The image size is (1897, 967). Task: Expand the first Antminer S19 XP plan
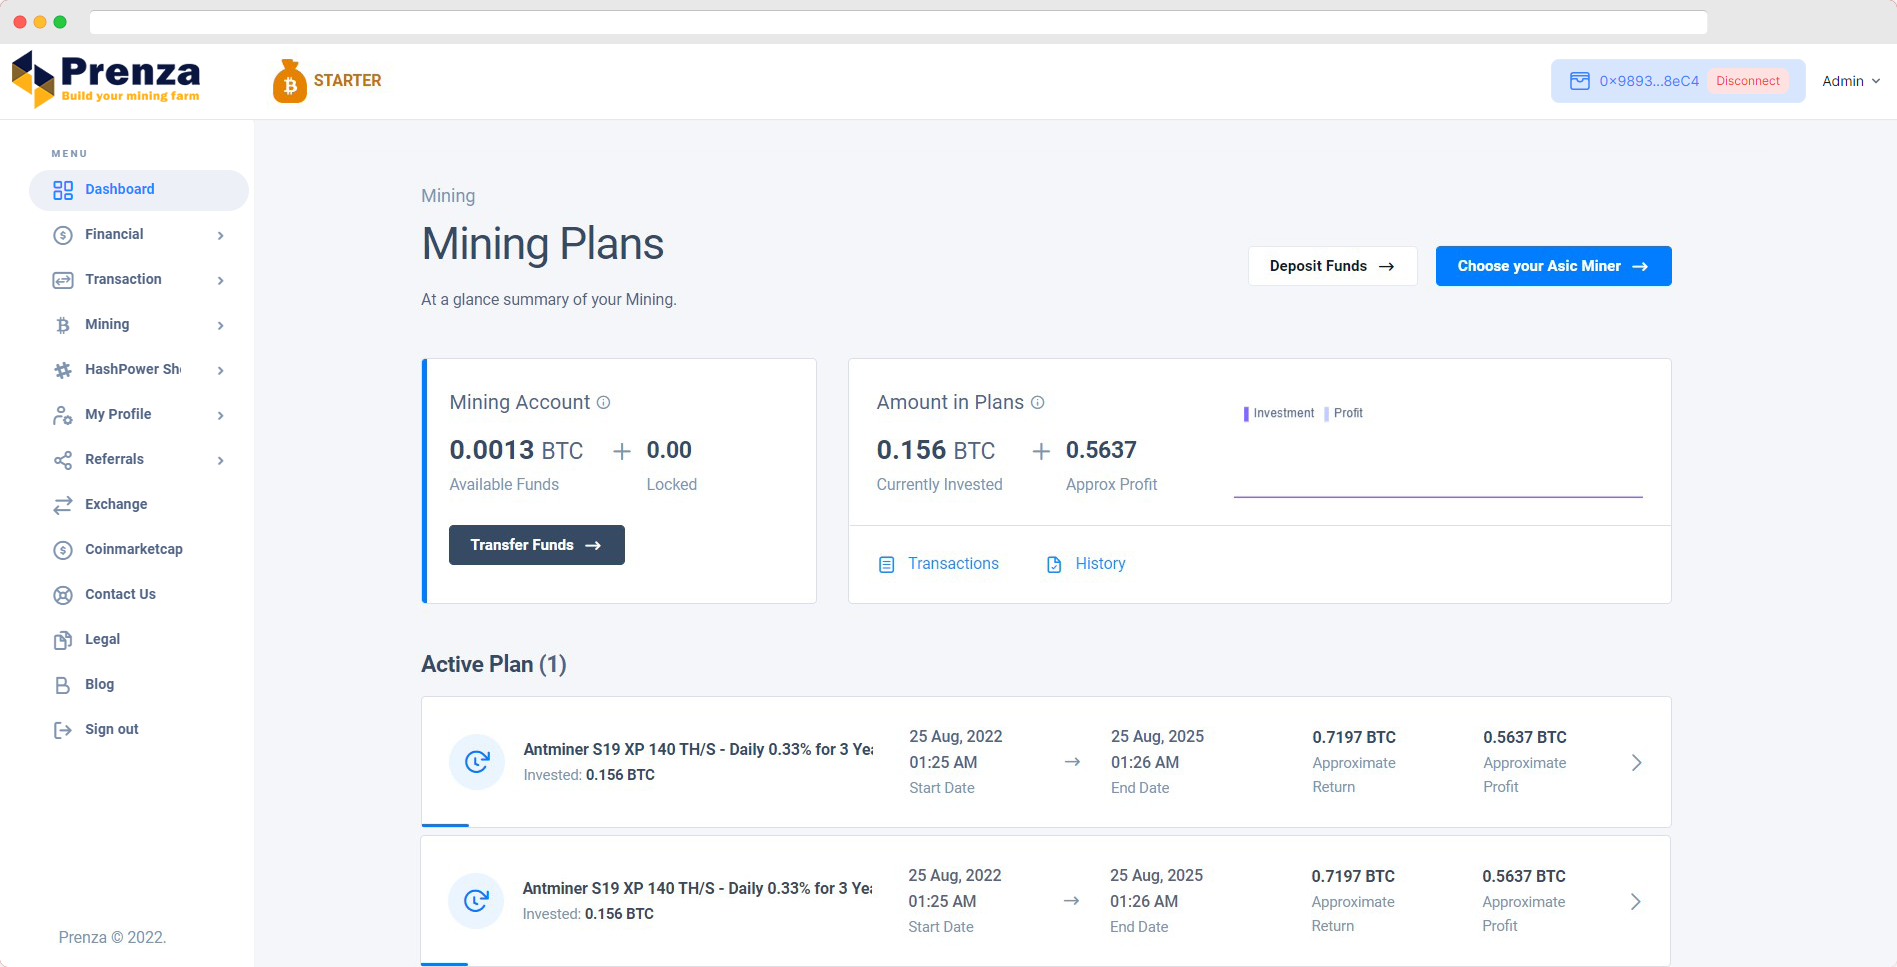(x=1636, y=762)
